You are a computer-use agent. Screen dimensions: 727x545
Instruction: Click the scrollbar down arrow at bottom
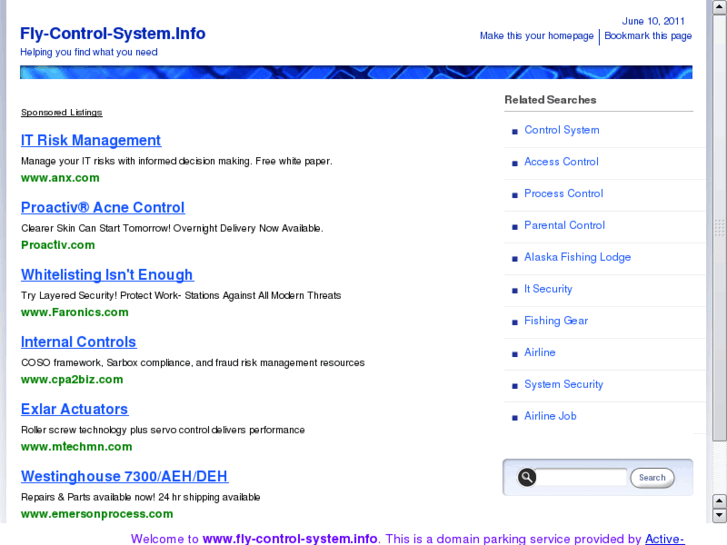pyautogui.click(x=719, y=515)
